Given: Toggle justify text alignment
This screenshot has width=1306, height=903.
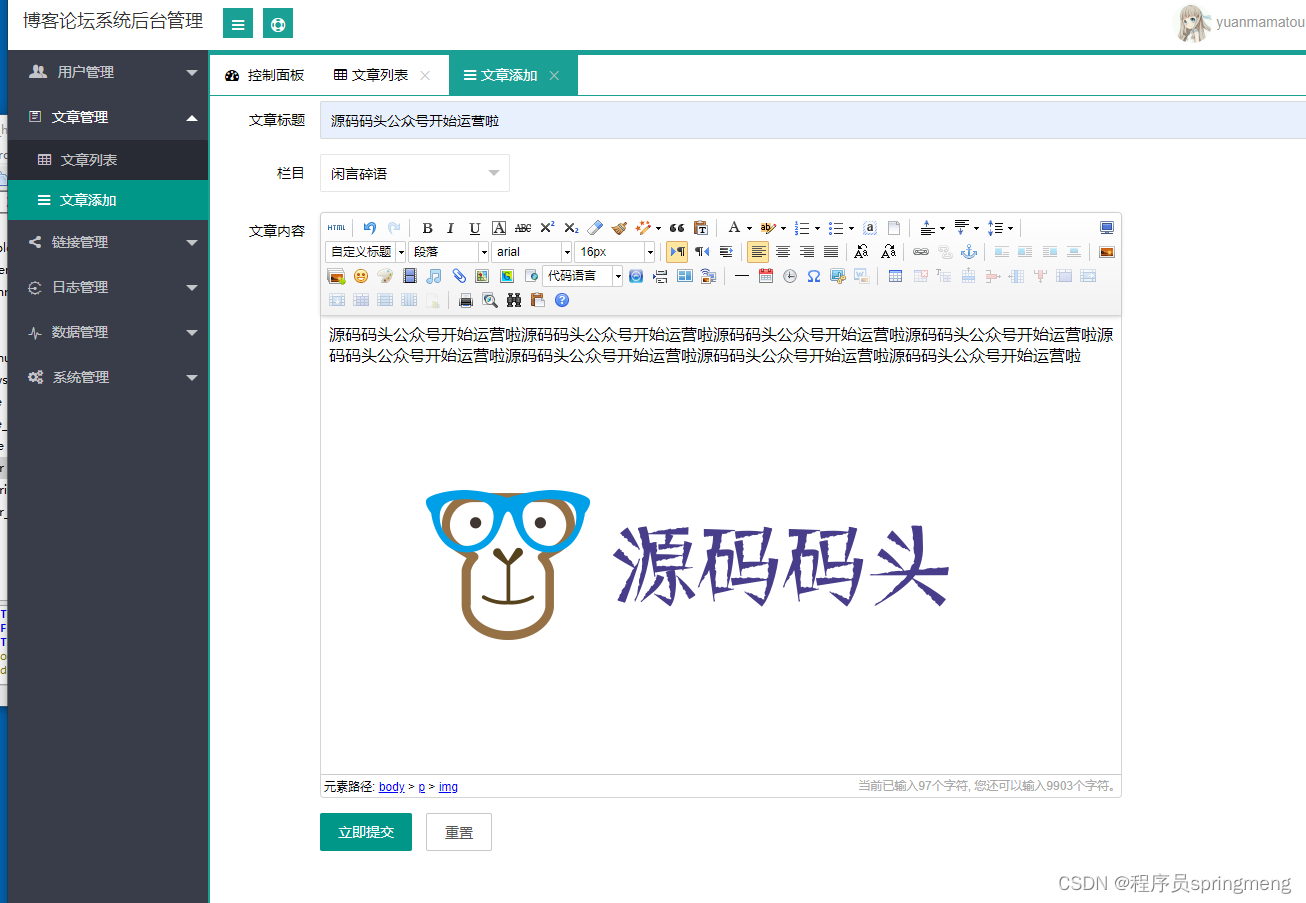Looking at the screenshot, I should point(831,252).
